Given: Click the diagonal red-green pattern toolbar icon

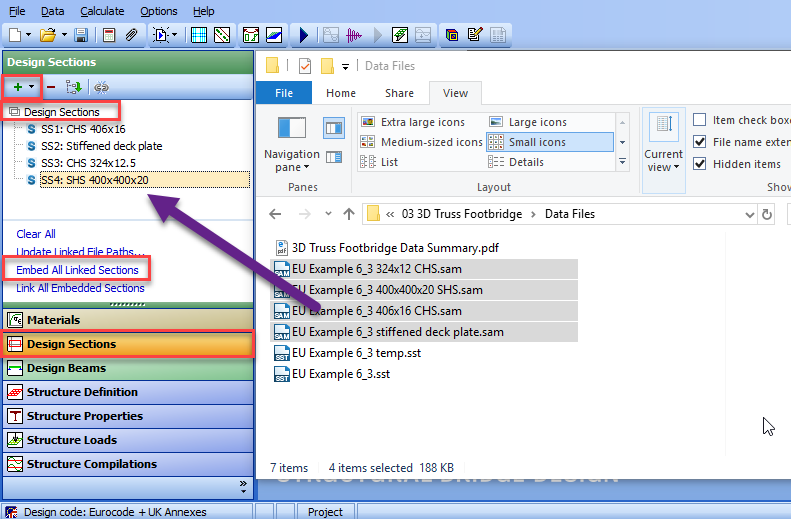Looking at the screenshot, I should (x=222, y=35).
